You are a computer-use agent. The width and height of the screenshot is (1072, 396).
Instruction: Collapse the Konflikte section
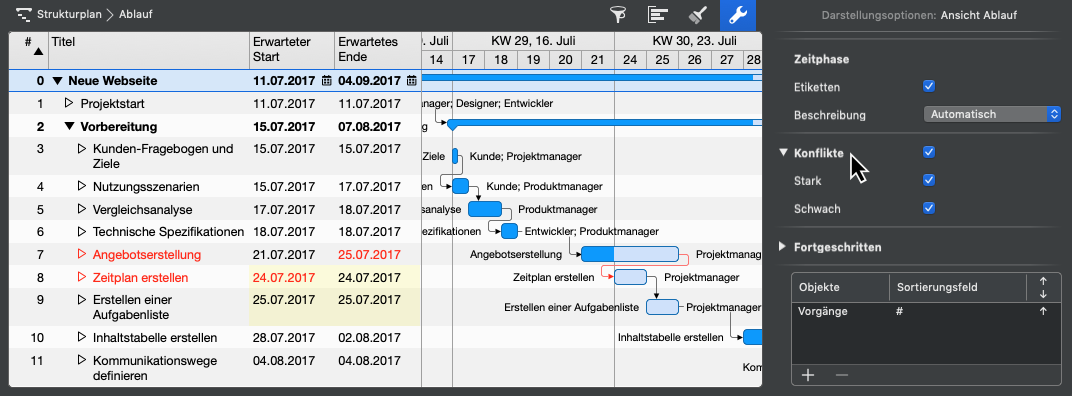point(783,153)
